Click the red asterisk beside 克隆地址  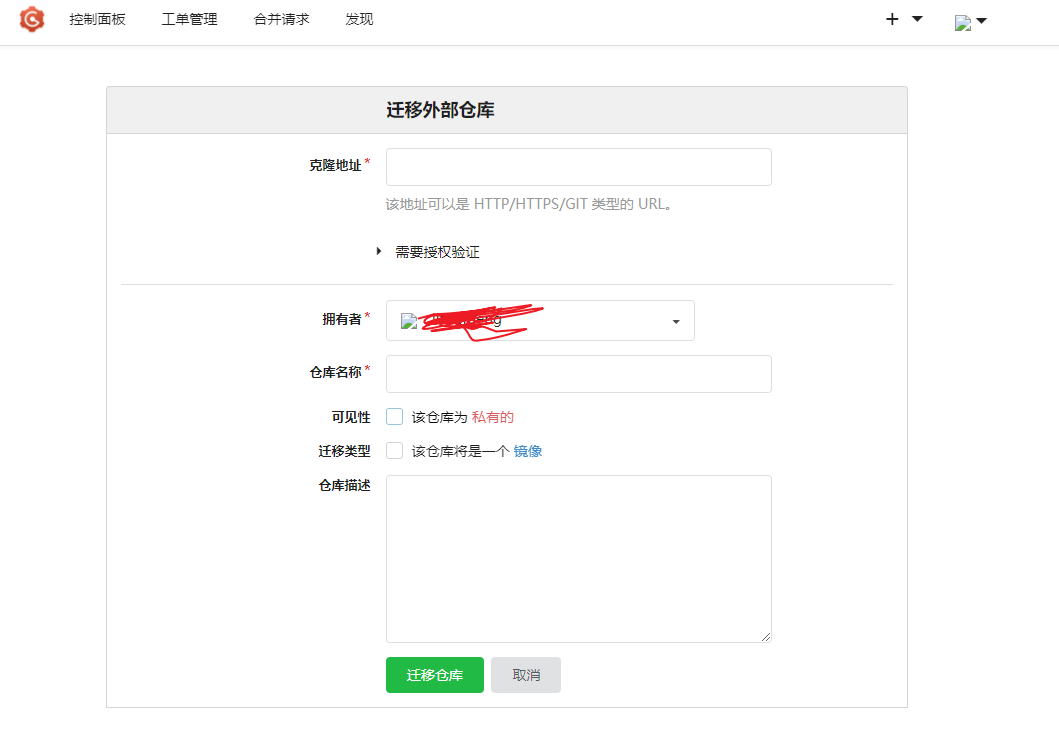[x=367, y=160]
